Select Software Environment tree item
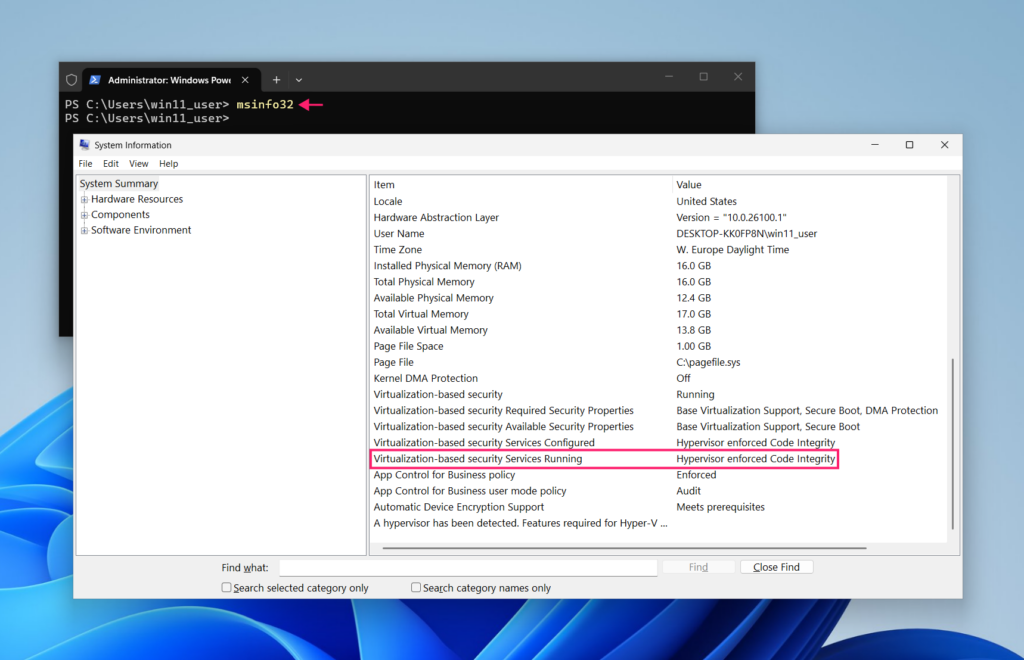Image resolution: width=1024 pixels, height=660 pixels. point(141,230)
